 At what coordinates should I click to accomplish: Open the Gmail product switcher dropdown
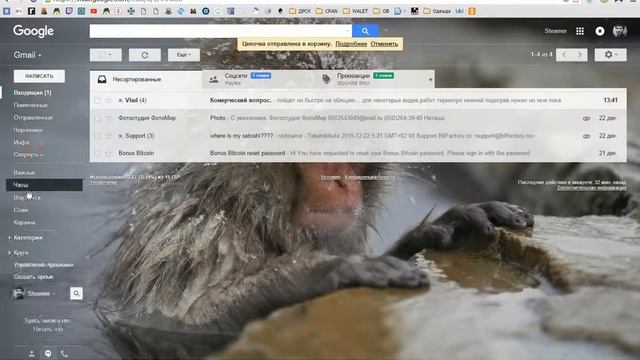[27, 55]
